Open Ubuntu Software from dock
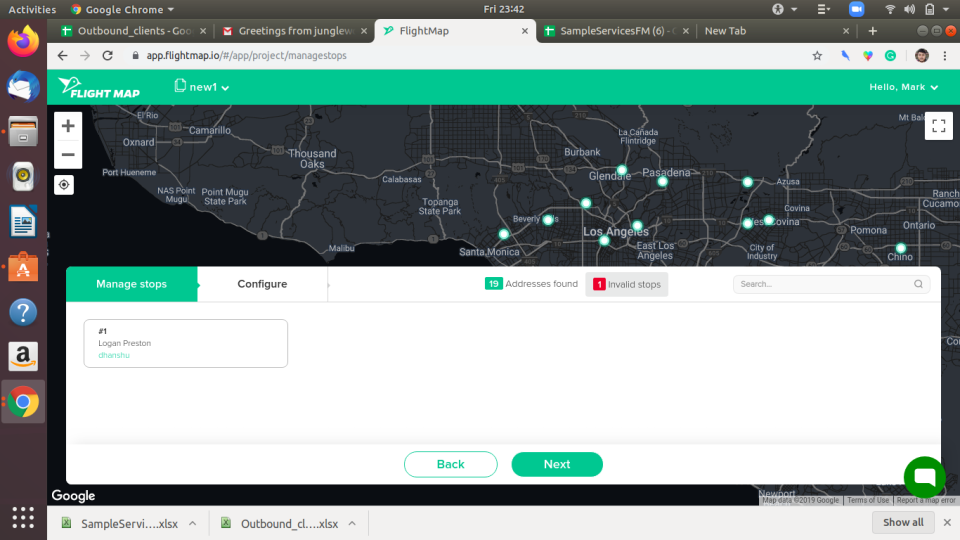The height and width of the screenshot is (540, 960). 23,267
